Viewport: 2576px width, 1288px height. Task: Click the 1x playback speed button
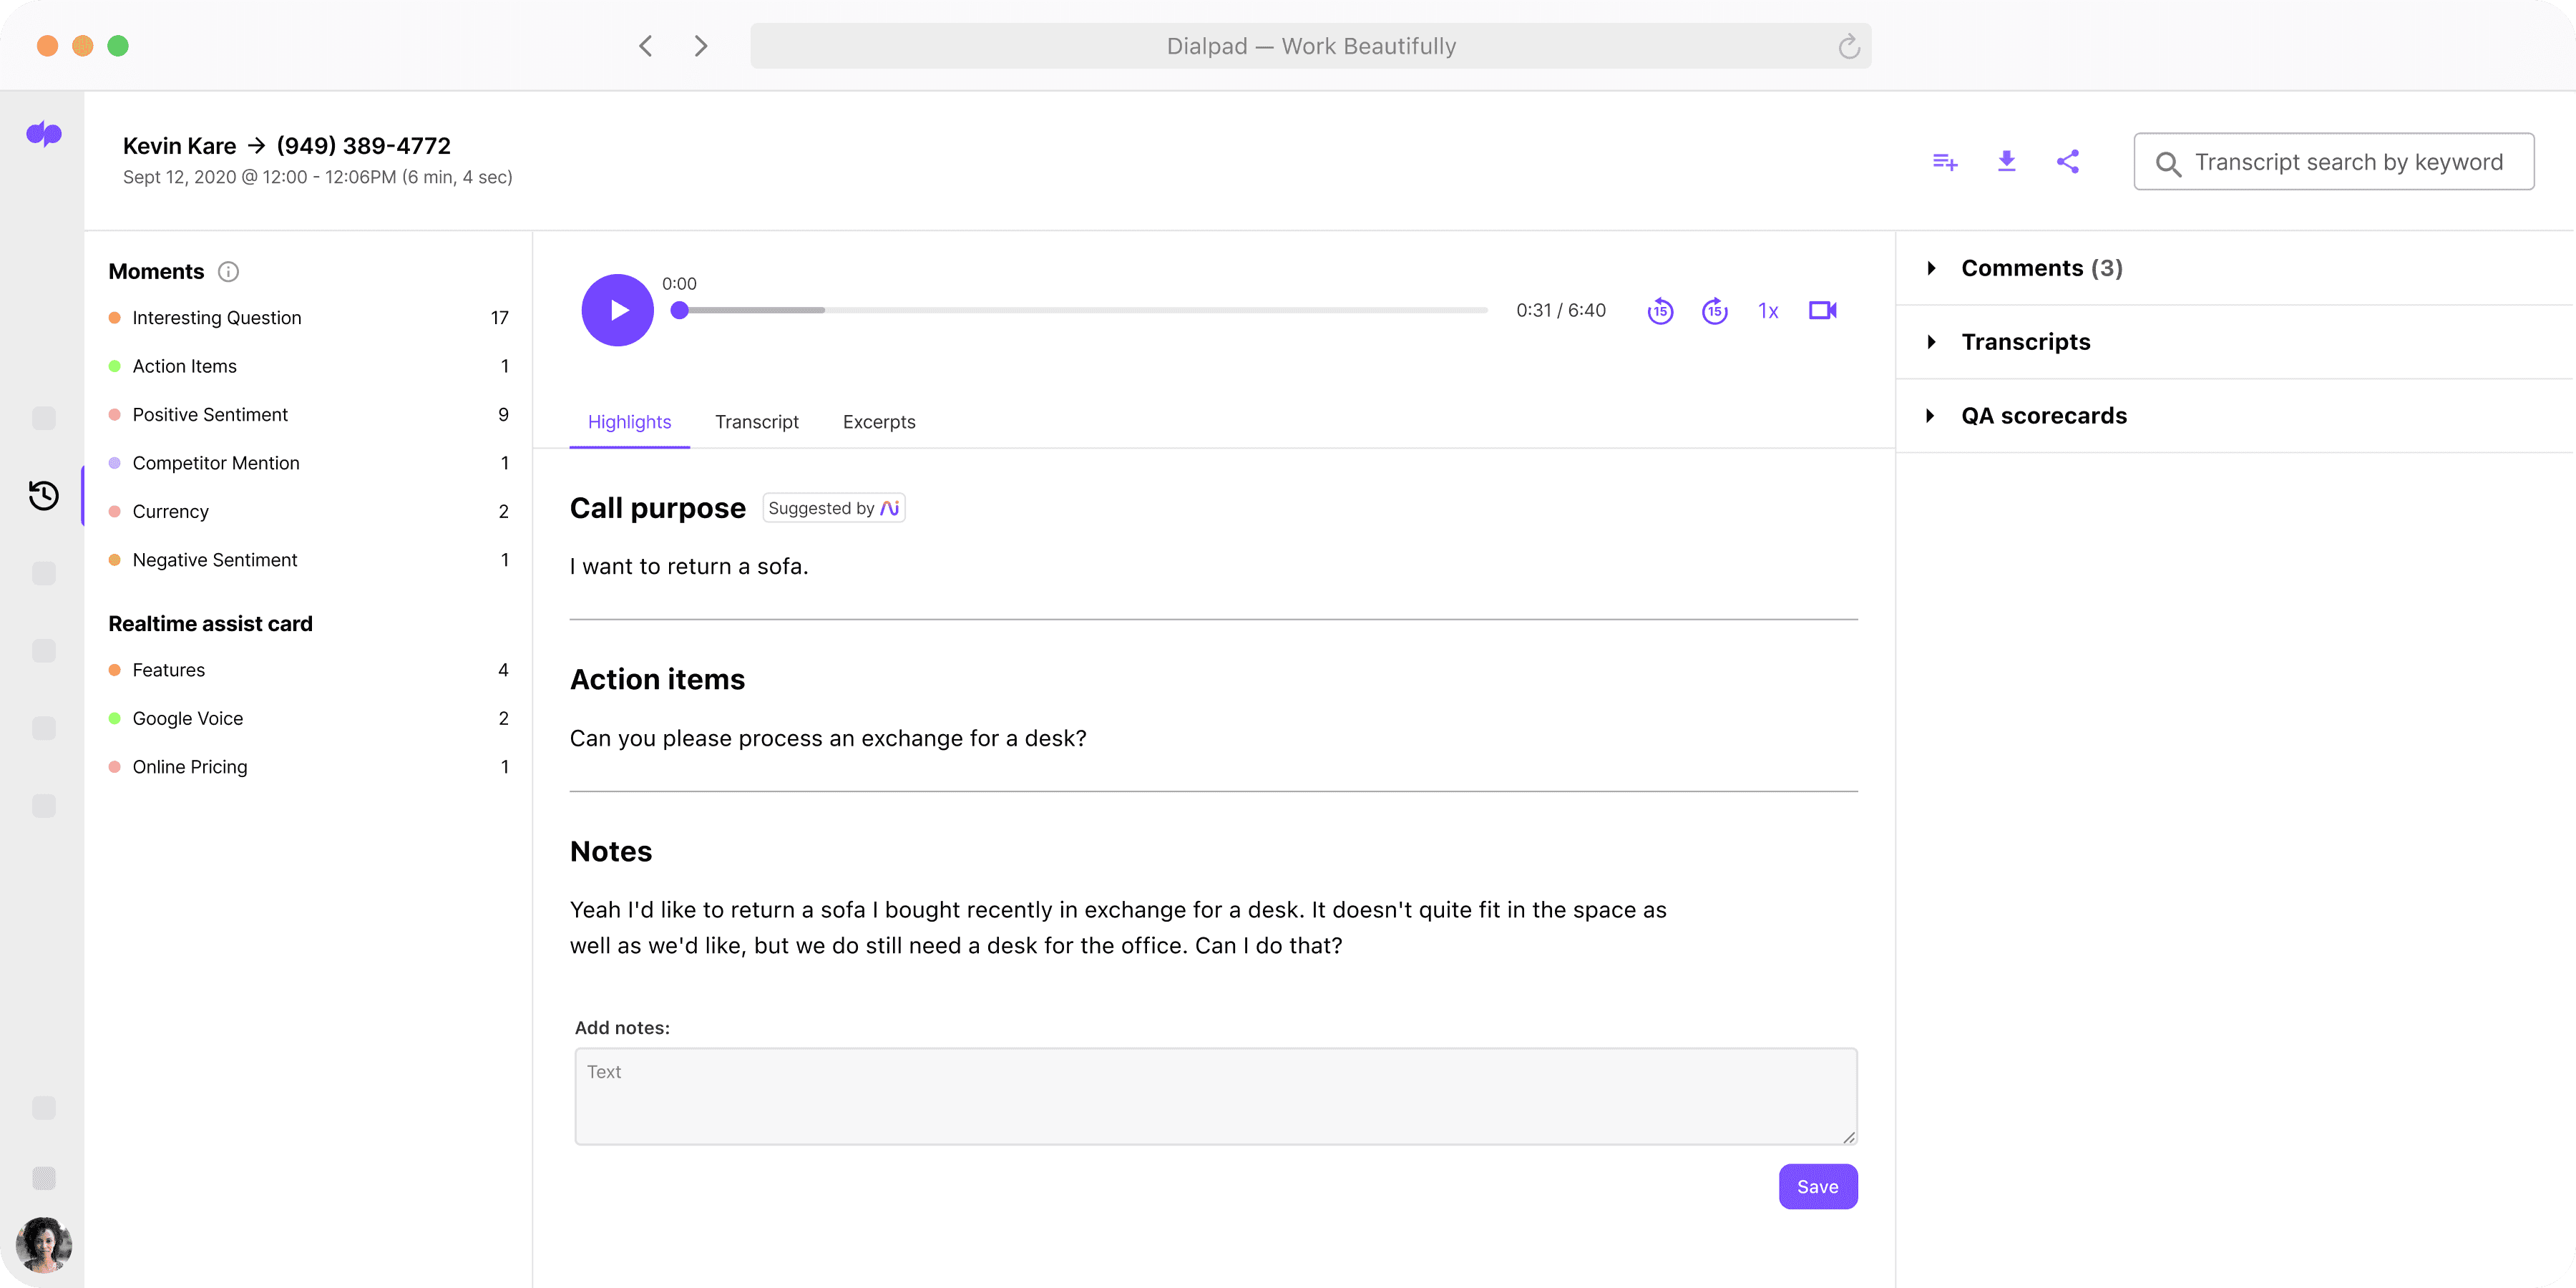[1766, 309]
